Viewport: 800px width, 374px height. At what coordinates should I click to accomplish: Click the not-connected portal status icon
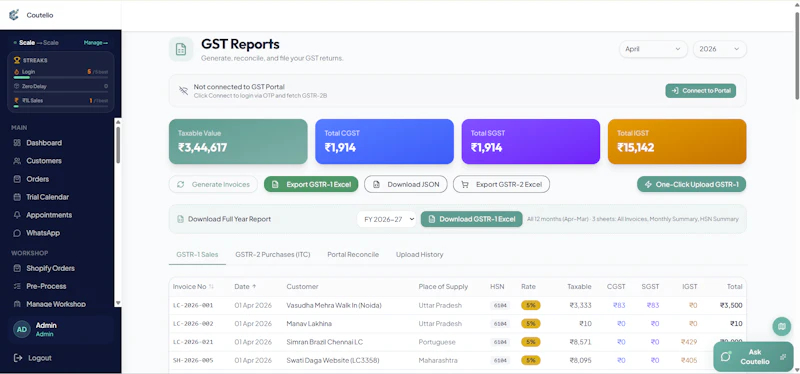click(183, 90)
